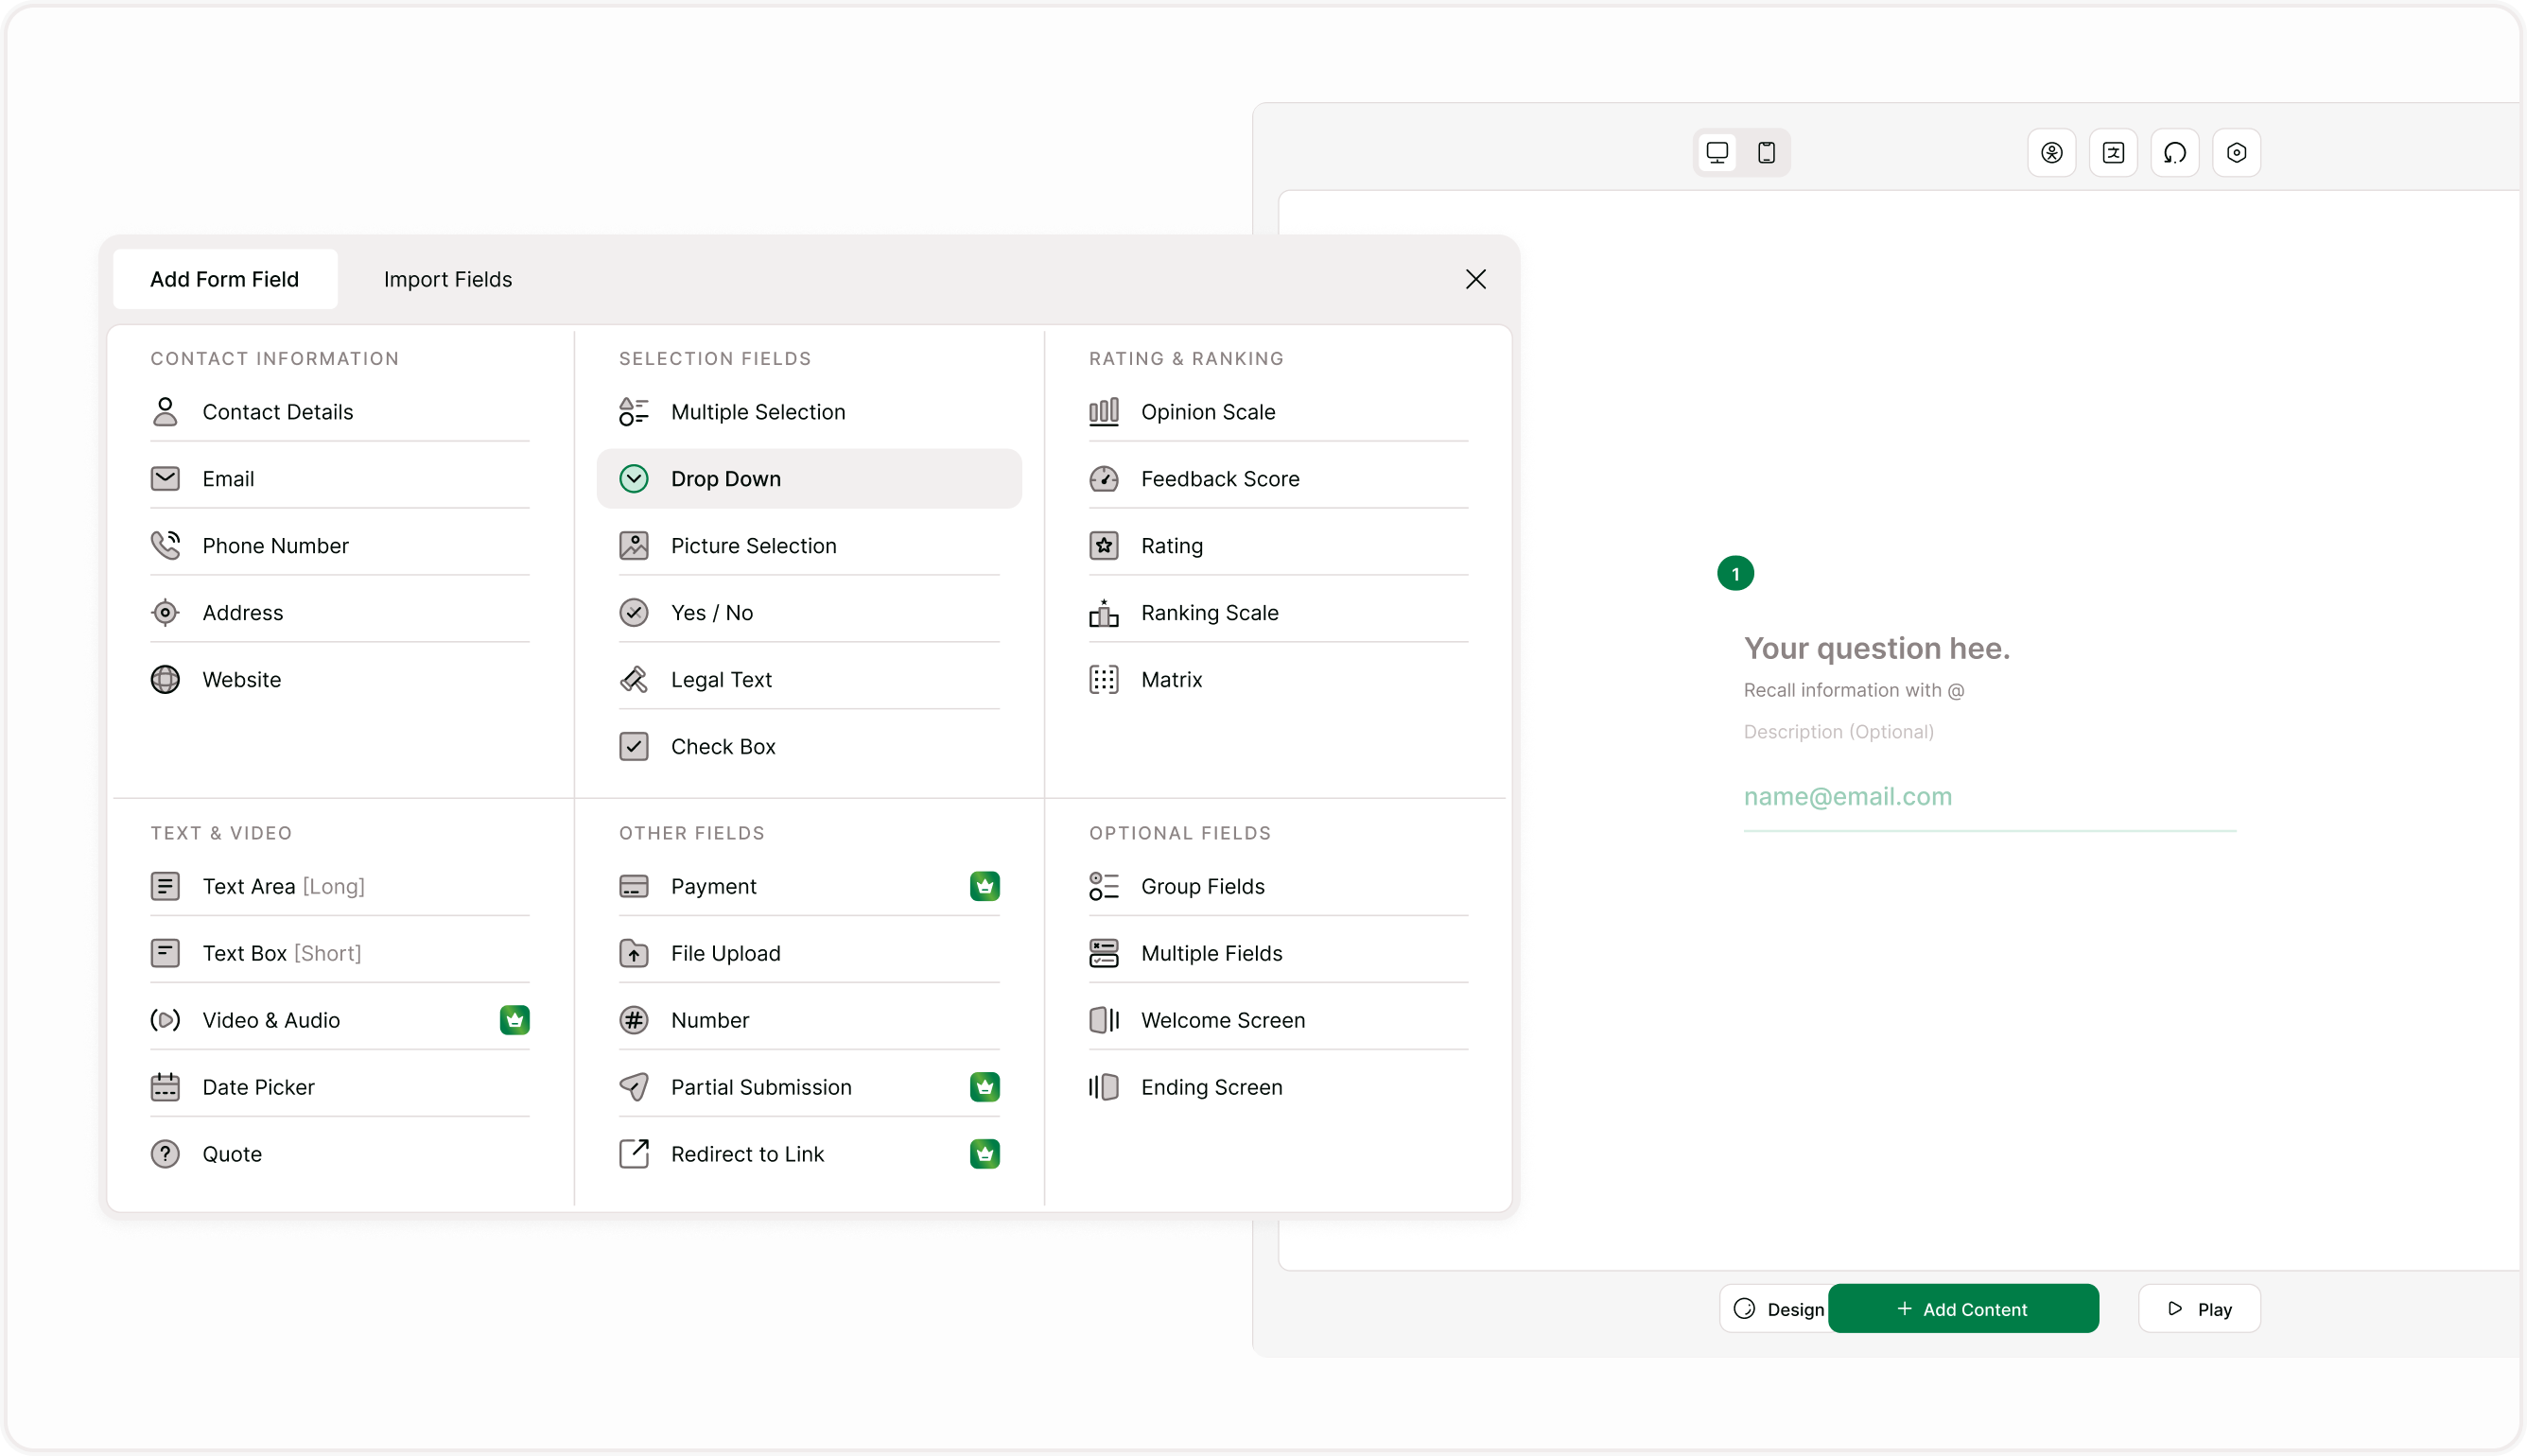Add a Yes / No field icon
Image resolution: width=2527 pixels, height=1456 pixels.
click(x=634, y=613)
